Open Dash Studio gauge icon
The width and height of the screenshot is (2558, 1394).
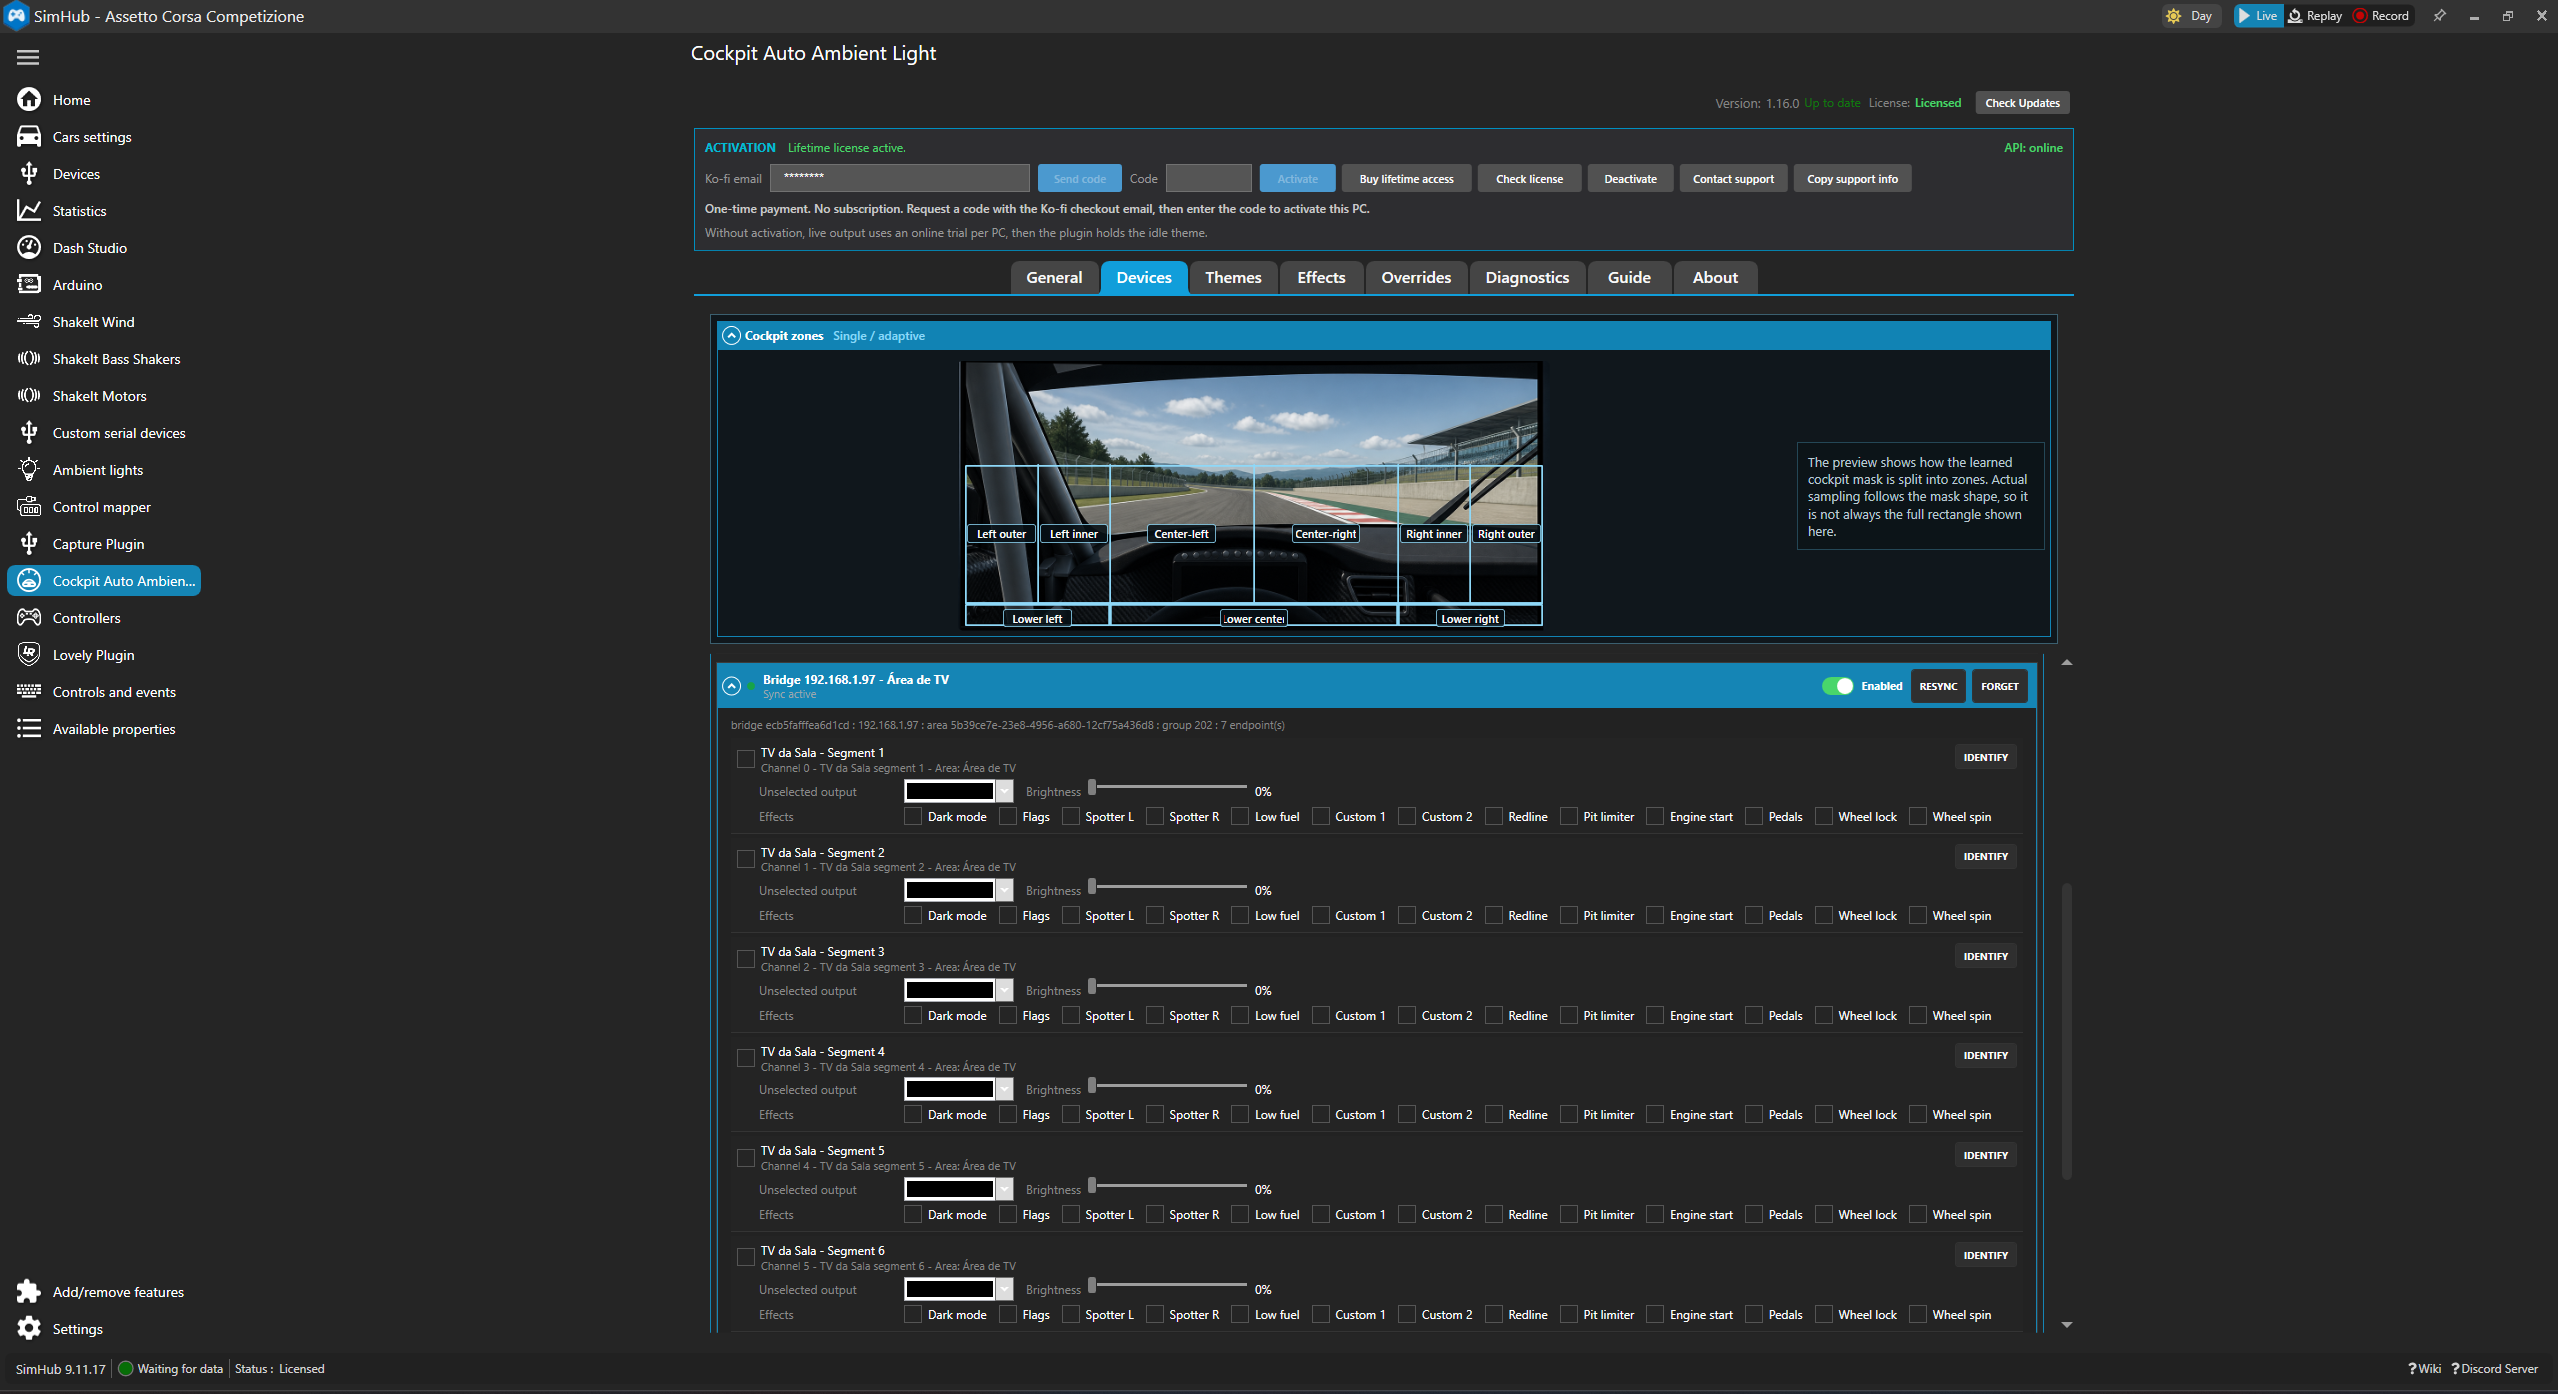click(x=29, y=247)
